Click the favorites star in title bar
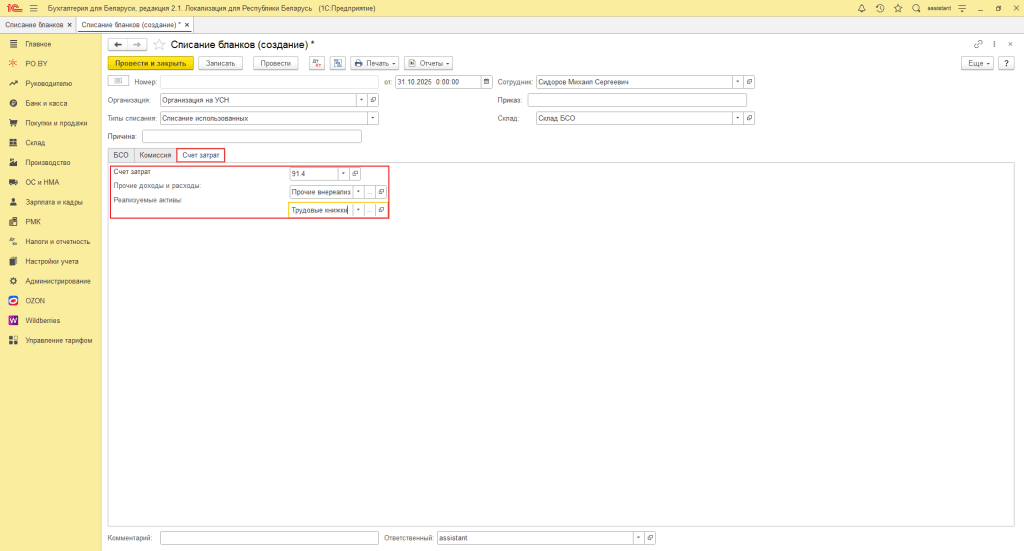Screen dimensions: 1024x551 (x=898, y=8)
